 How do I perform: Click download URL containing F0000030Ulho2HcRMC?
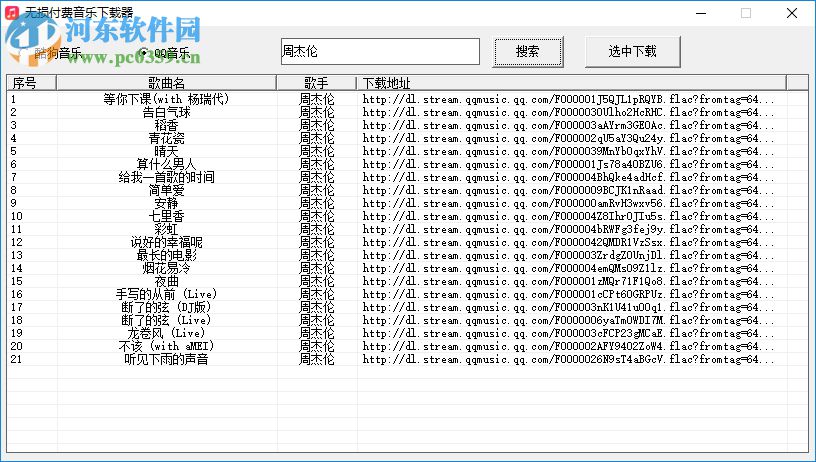coord(568,112)
